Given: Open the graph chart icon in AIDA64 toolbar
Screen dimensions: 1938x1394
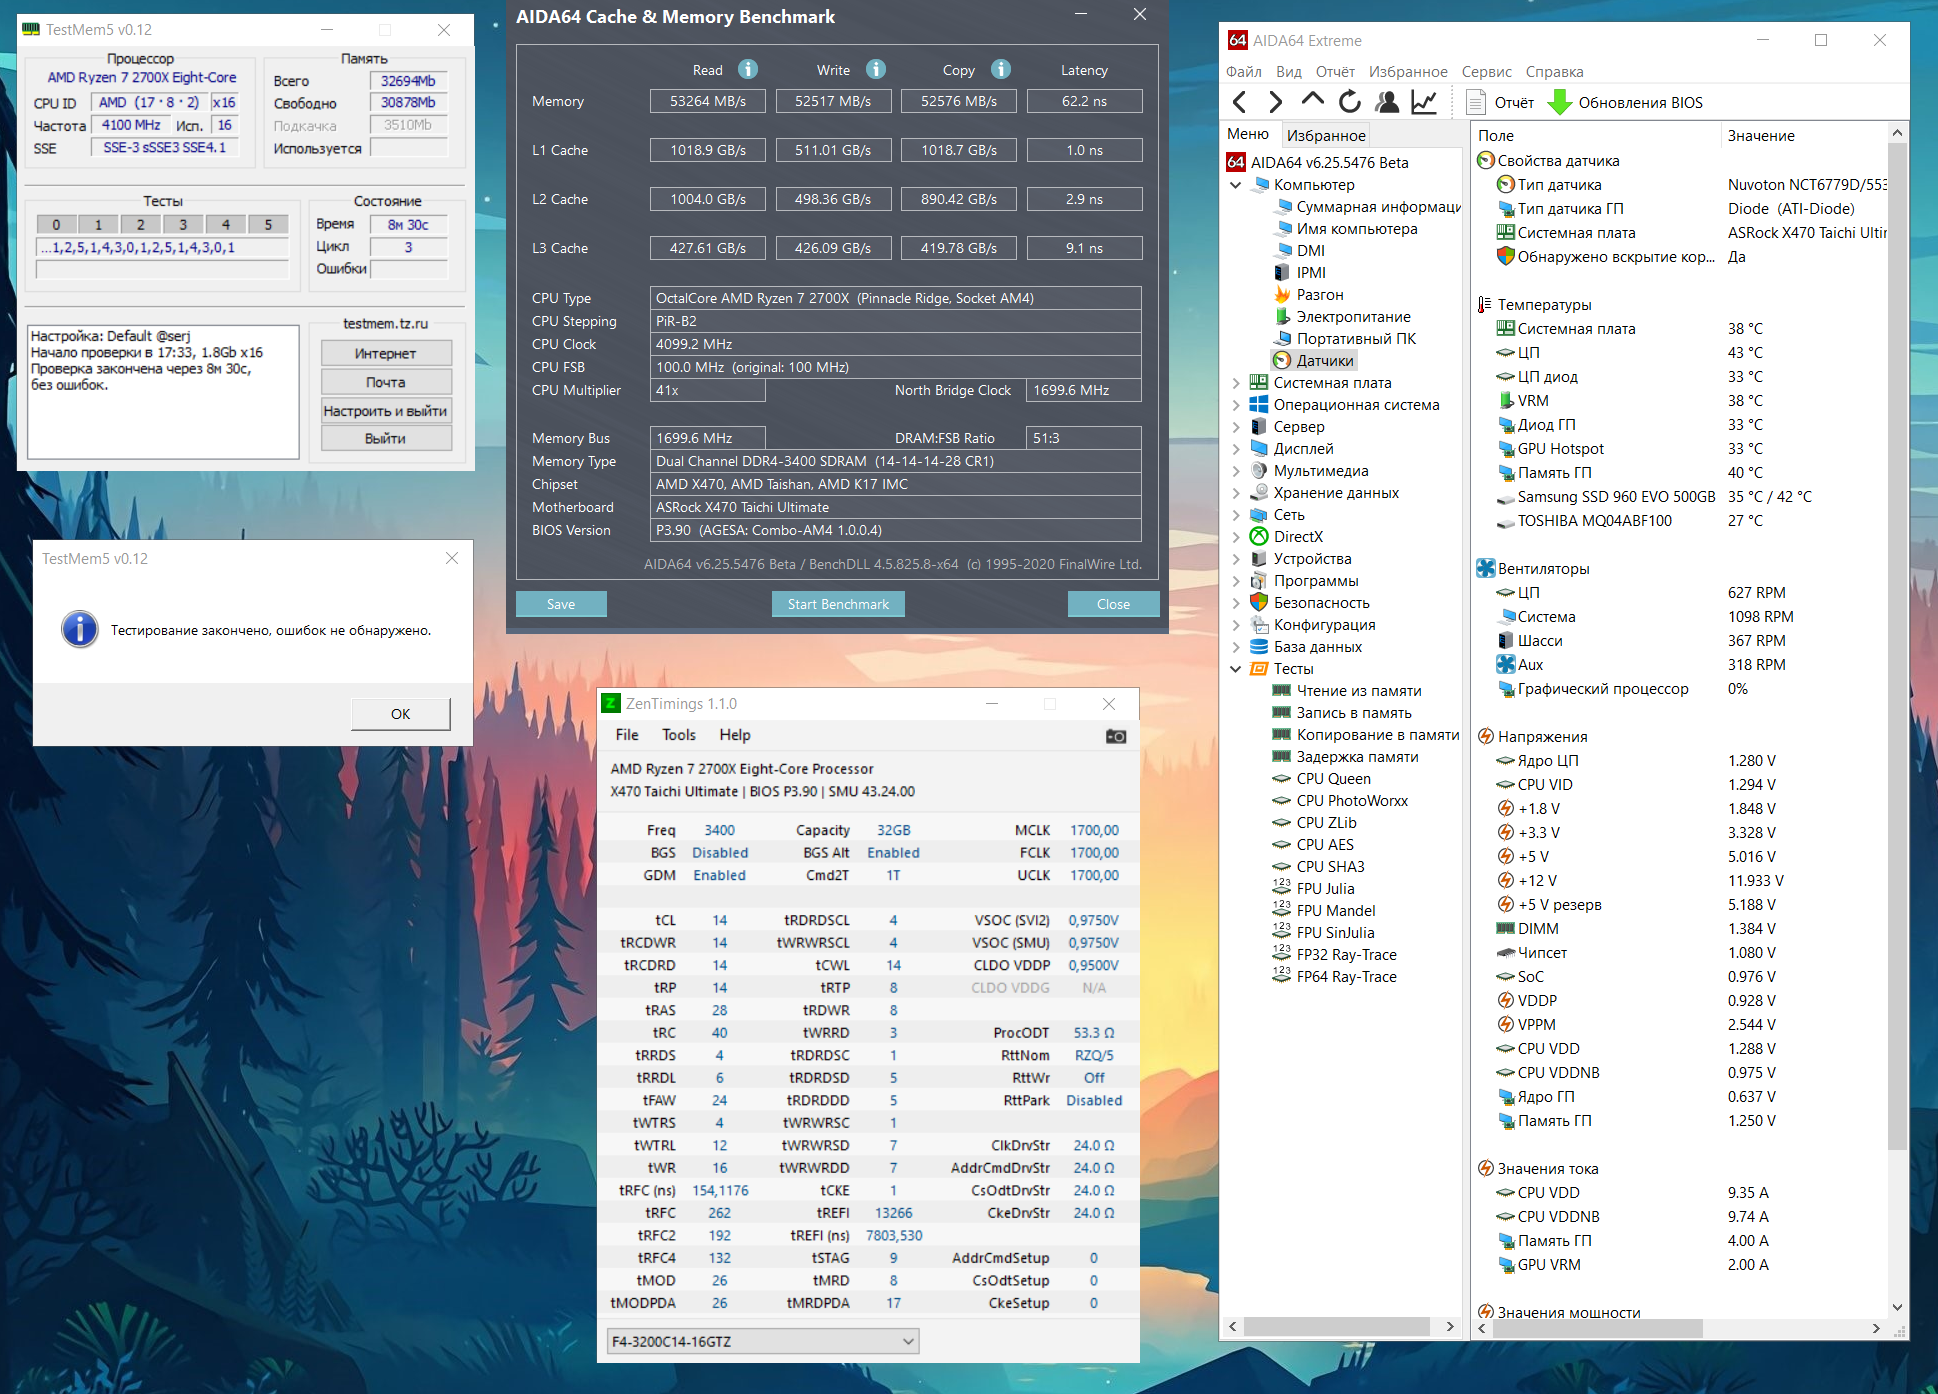Looking at the screenshot, I should click(x=1424, y=102).
